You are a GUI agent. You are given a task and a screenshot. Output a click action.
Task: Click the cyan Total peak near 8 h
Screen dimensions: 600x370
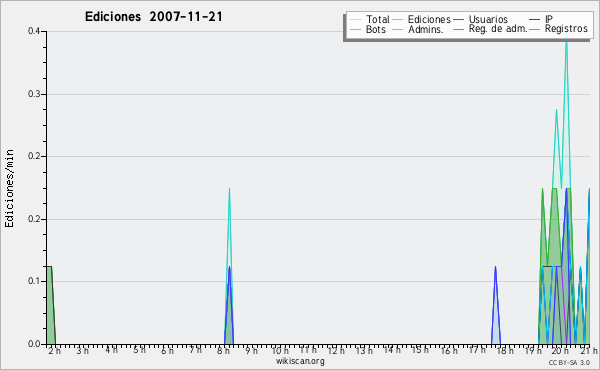pyautogui.click(x=229, y=190)
